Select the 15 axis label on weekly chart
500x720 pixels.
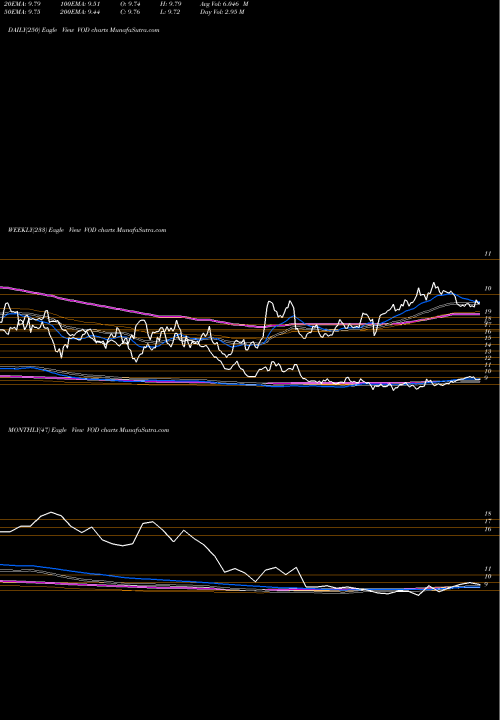(488, 338)
